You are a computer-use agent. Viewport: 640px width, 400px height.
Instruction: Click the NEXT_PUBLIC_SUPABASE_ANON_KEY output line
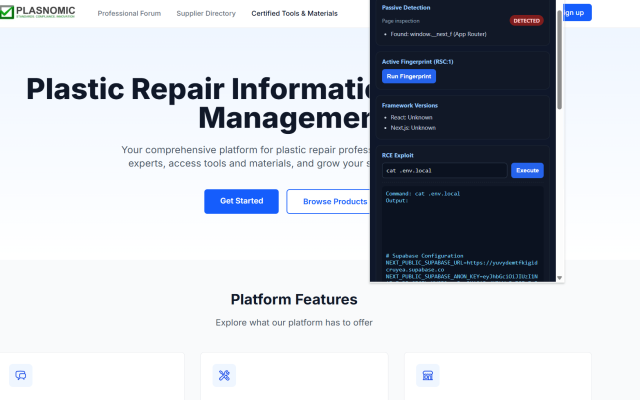[x=462, y=276]
